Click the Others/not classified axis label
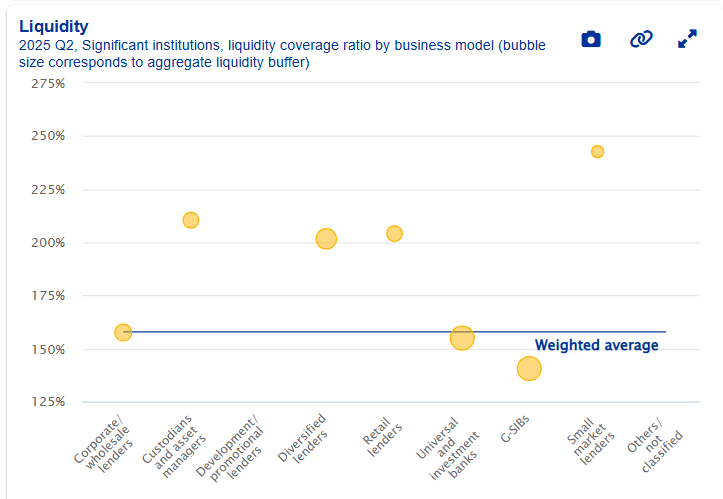 (x=656, y=444)
